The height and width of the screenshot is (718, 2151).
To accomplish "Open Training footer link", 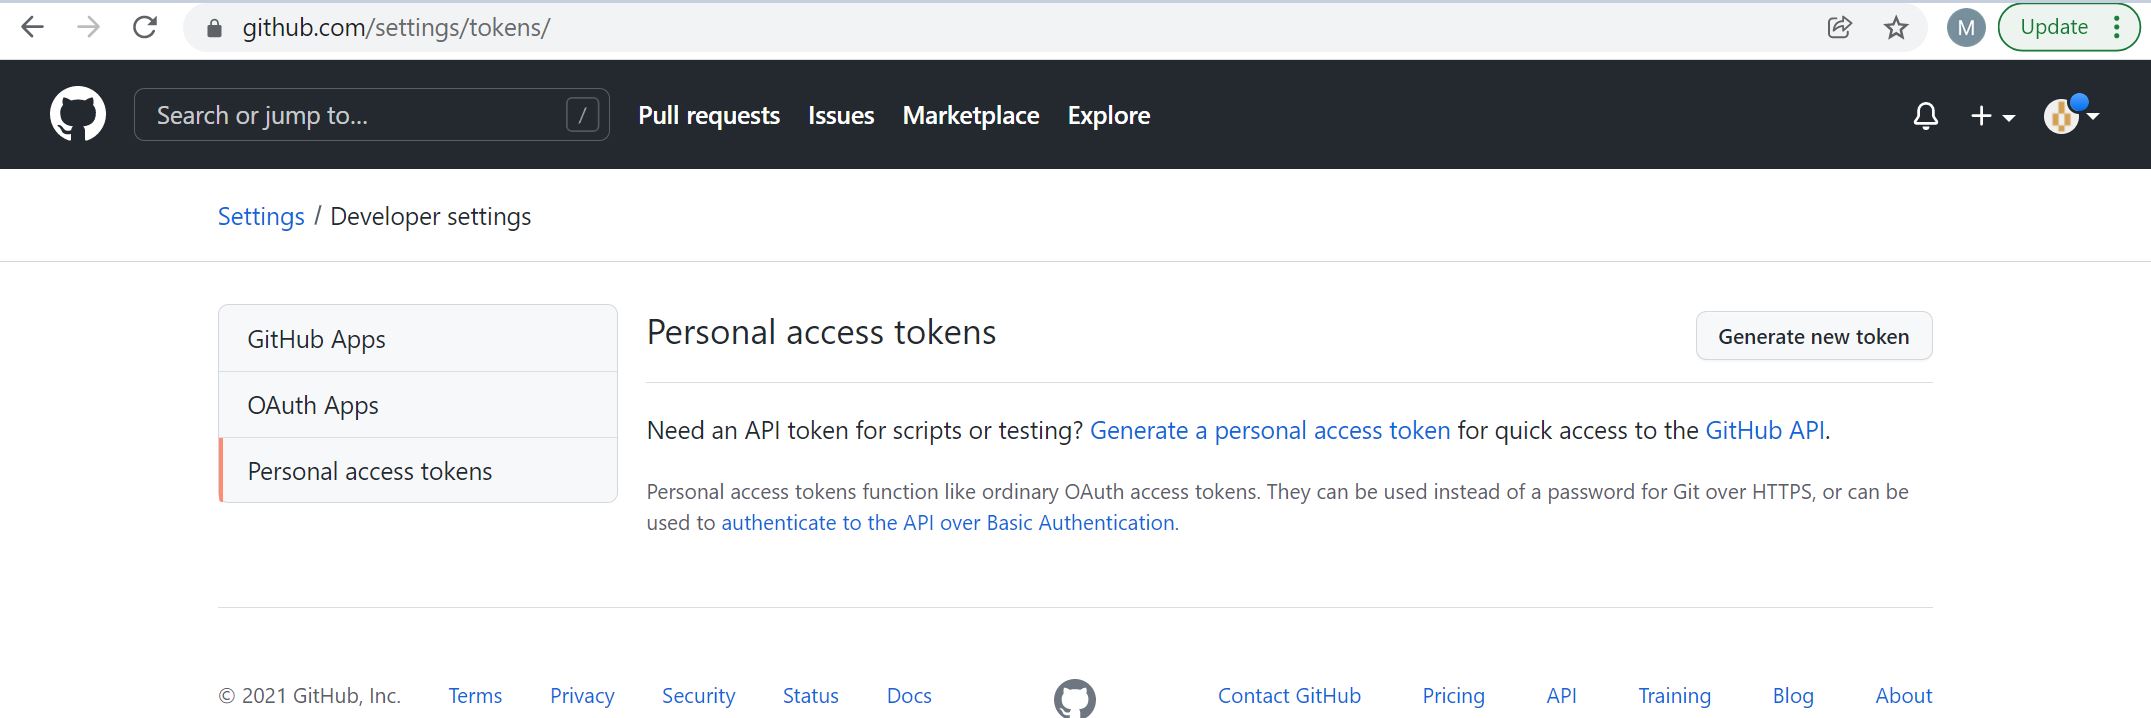I will (x=1674, y=695).
